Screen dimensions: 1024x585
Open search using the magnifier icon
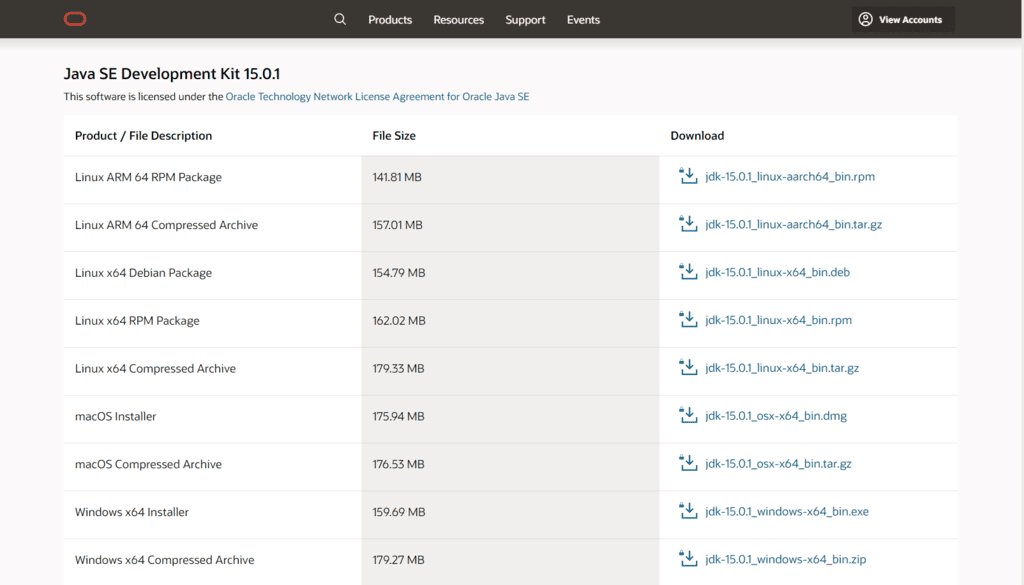click(x=340, y=18)
